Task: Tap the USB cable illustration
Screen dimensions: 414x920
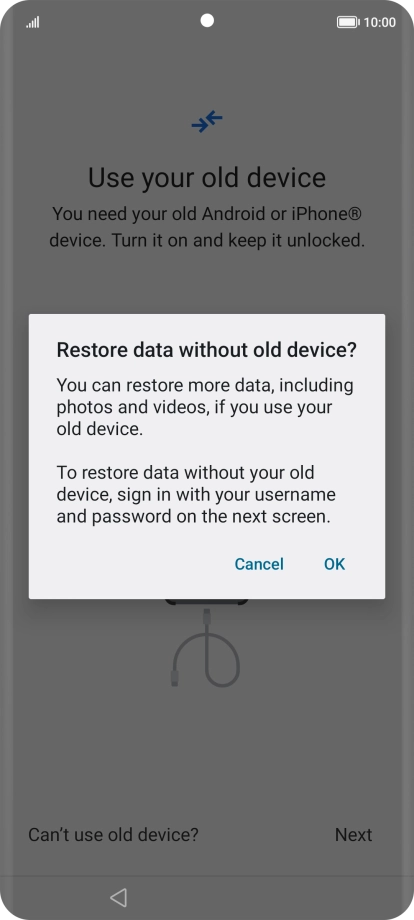Action: (206, 647)
